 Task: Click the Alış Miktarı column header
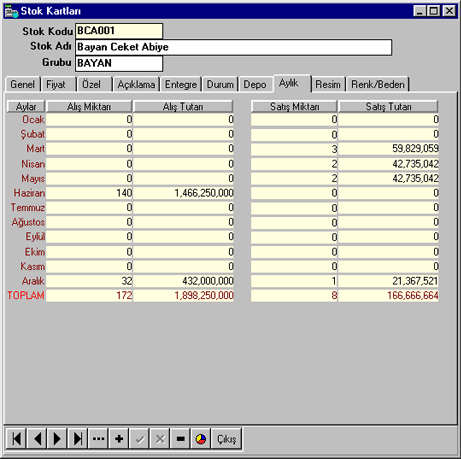[x=89, y=106]
